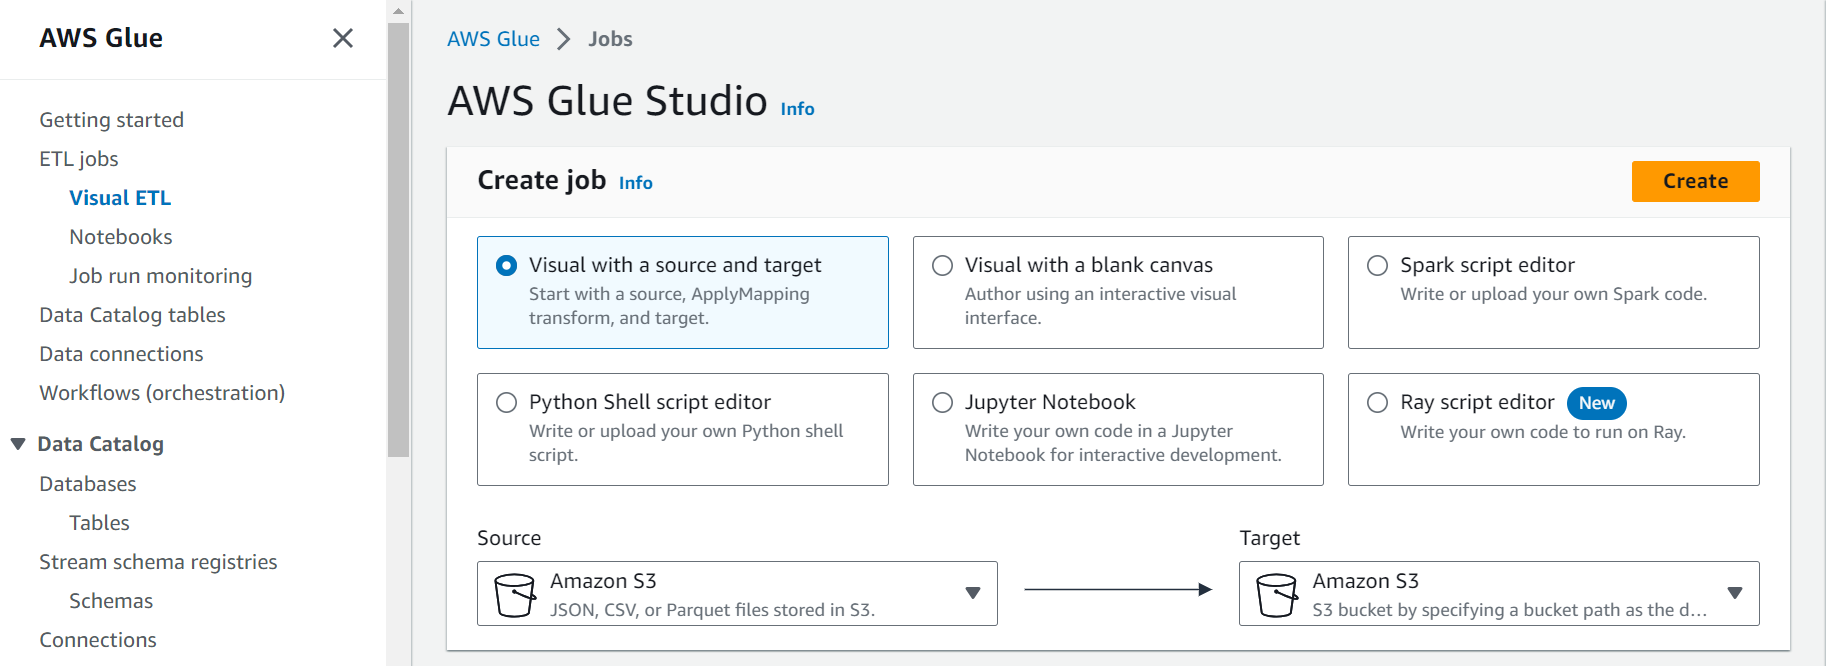The height and width of the screenshot is (666, 1831).
Task: Click the orange Create button
Action: tap(1695, 181)
